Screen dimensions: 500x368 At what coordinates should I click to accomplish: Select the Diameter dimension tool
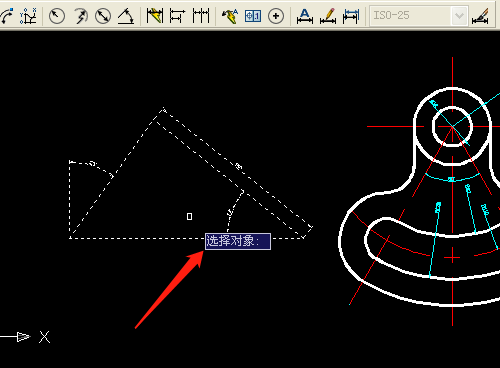pyautogui.click(x=103, y=16)
